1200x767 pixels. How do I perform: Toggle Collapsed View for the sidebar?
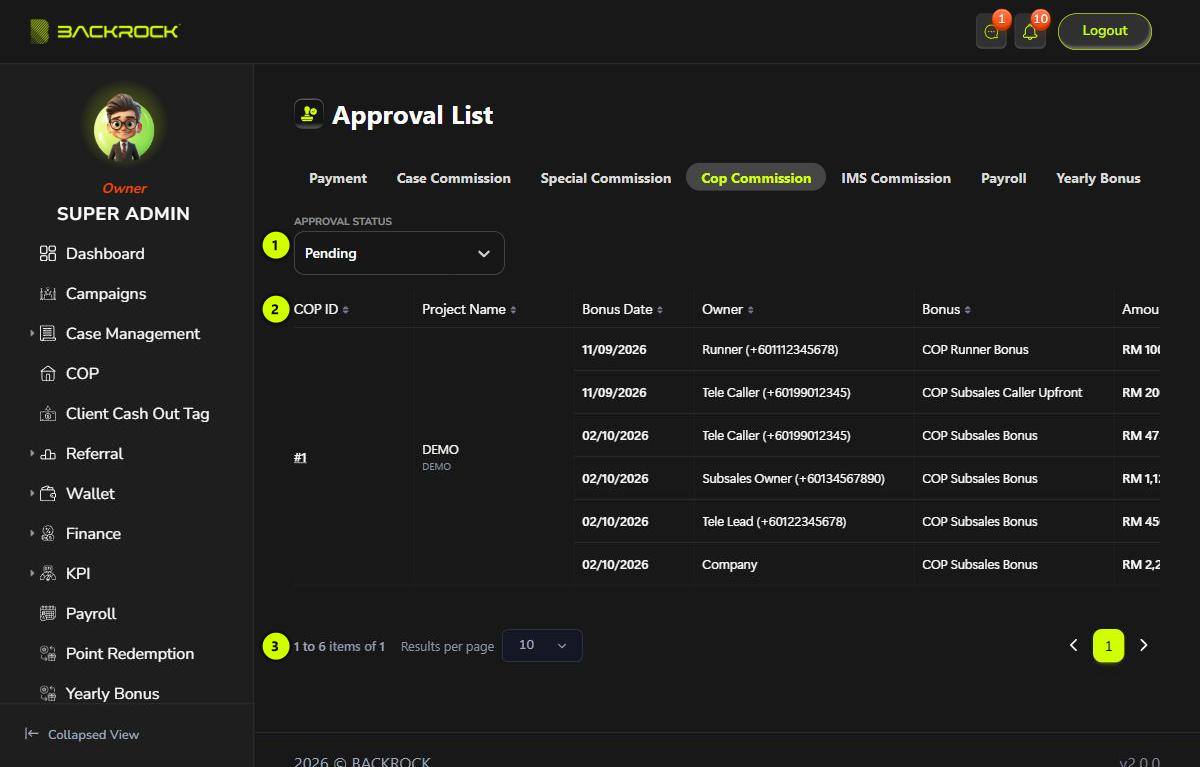pos(82,734)
